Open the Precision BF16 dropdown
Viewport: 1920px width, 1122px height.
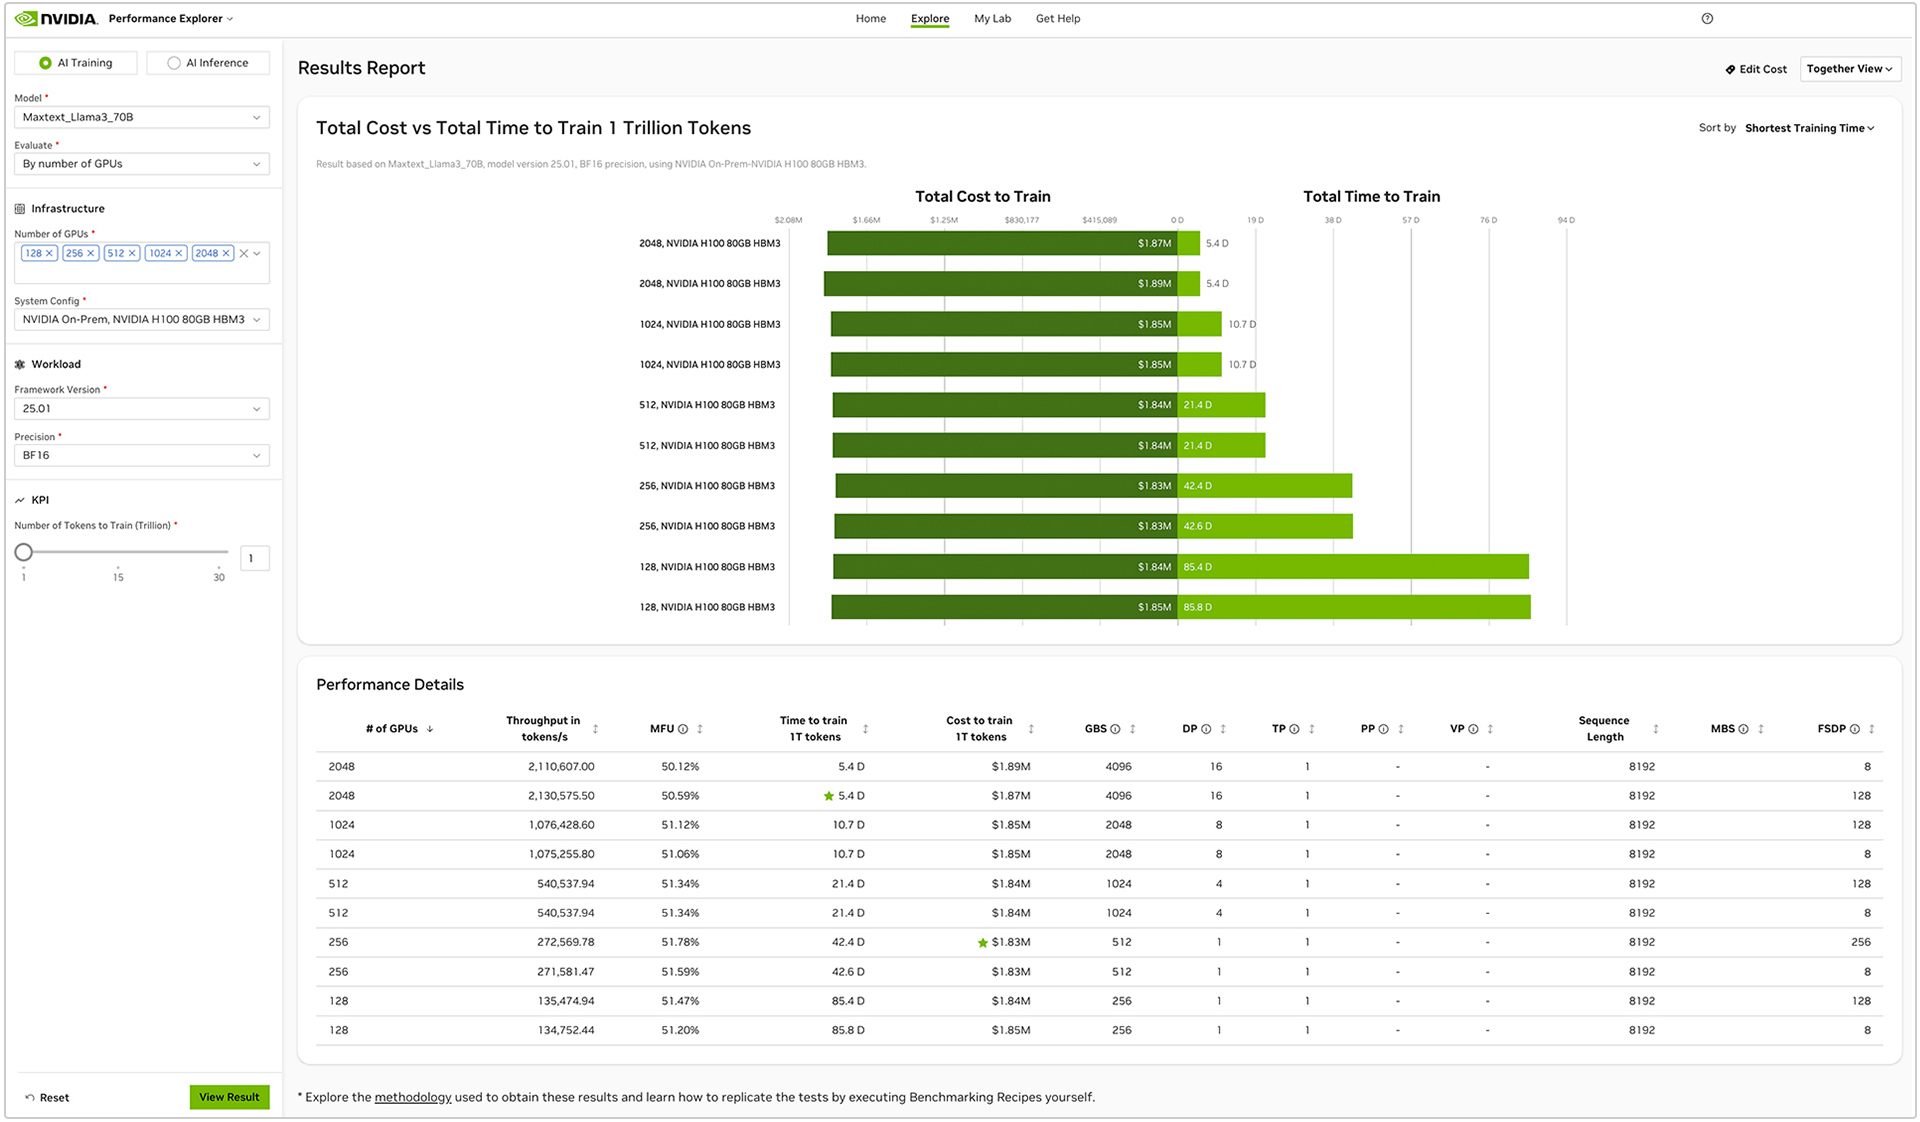142,455
